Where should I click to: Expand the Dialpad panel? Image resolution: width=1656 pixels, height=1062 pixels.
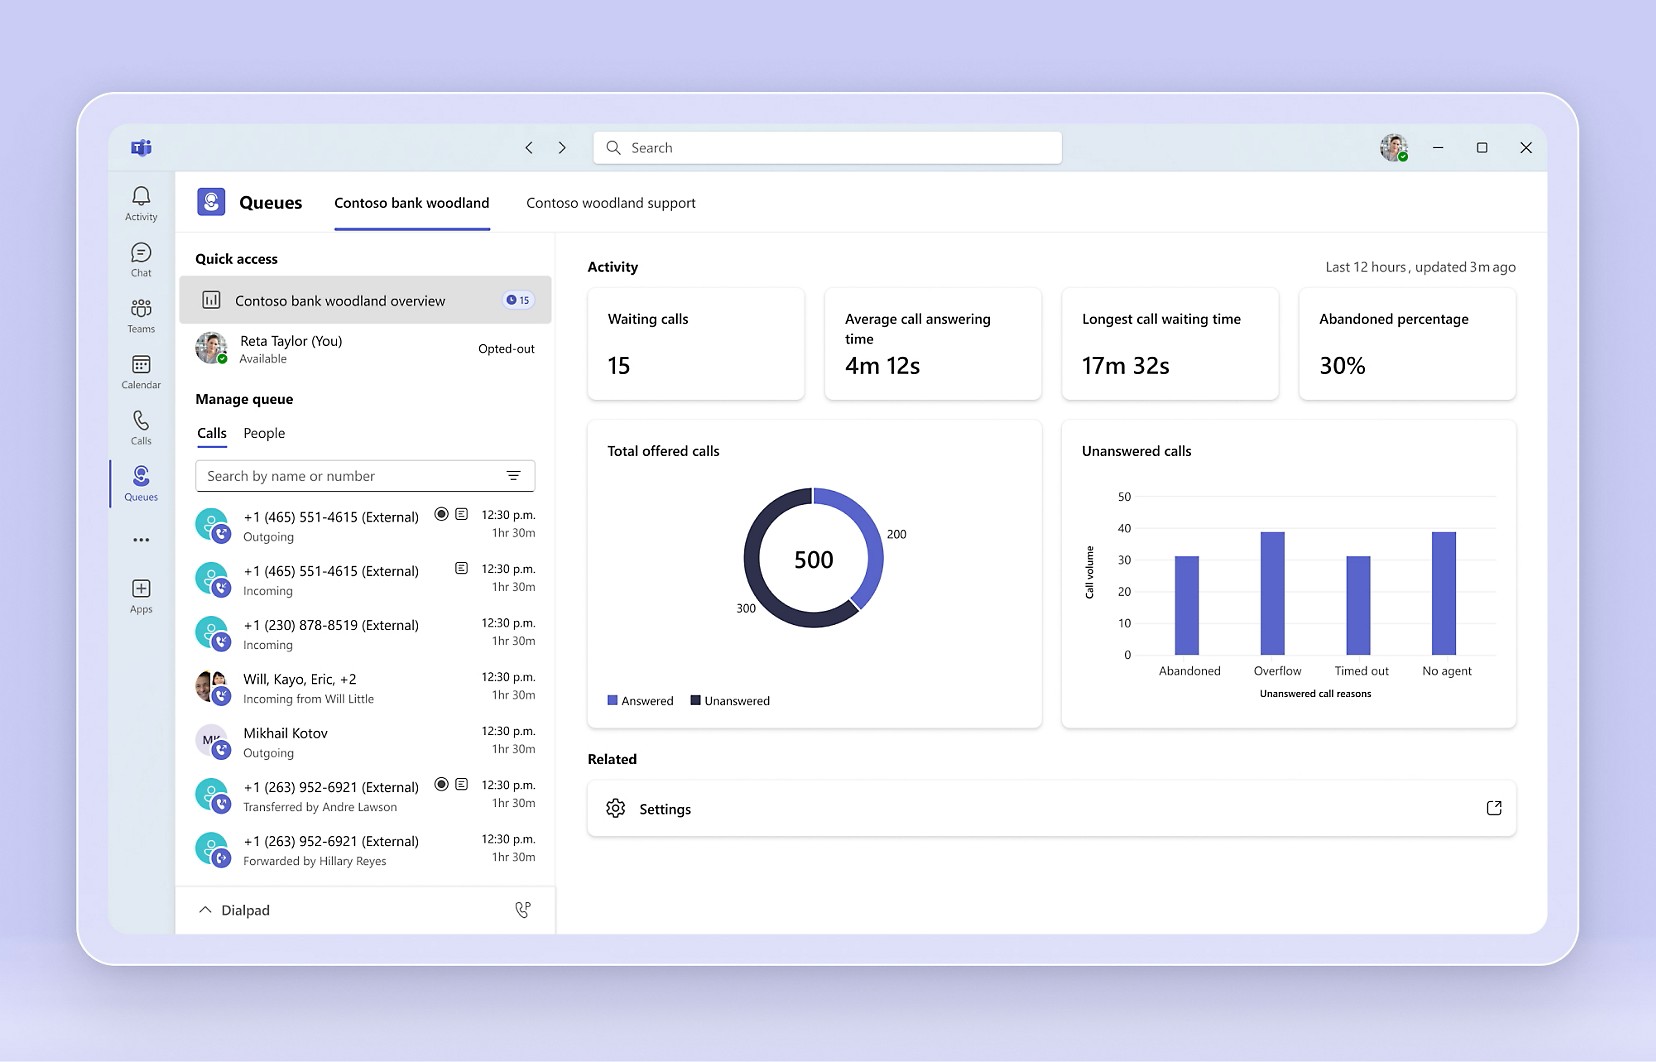[205, 910]
